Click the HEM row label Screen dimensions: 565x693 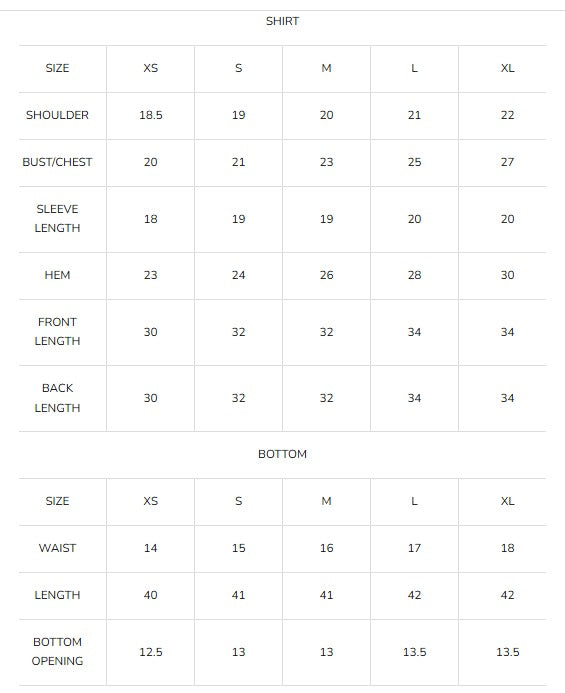pyautogui.click(x=57, y=275)
